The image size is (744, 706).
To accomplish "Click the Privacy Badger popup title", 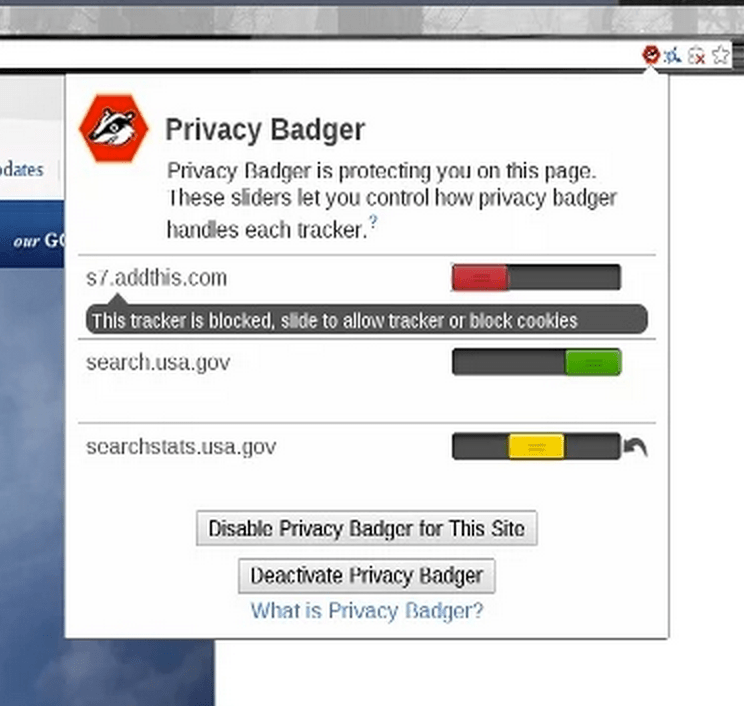I will 264,130.
